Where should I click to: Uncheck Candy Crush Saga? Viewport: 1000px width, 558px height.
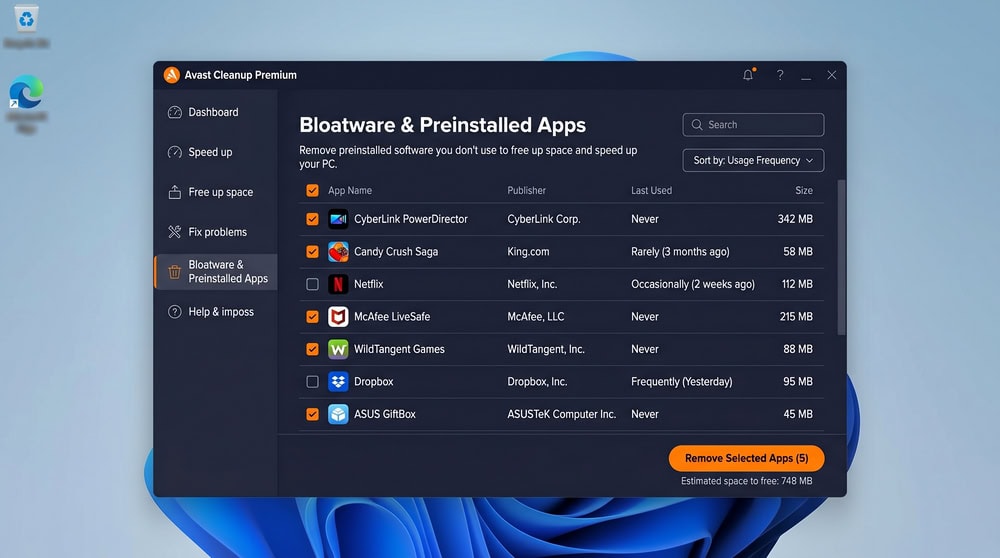click(x=312, y=252)
